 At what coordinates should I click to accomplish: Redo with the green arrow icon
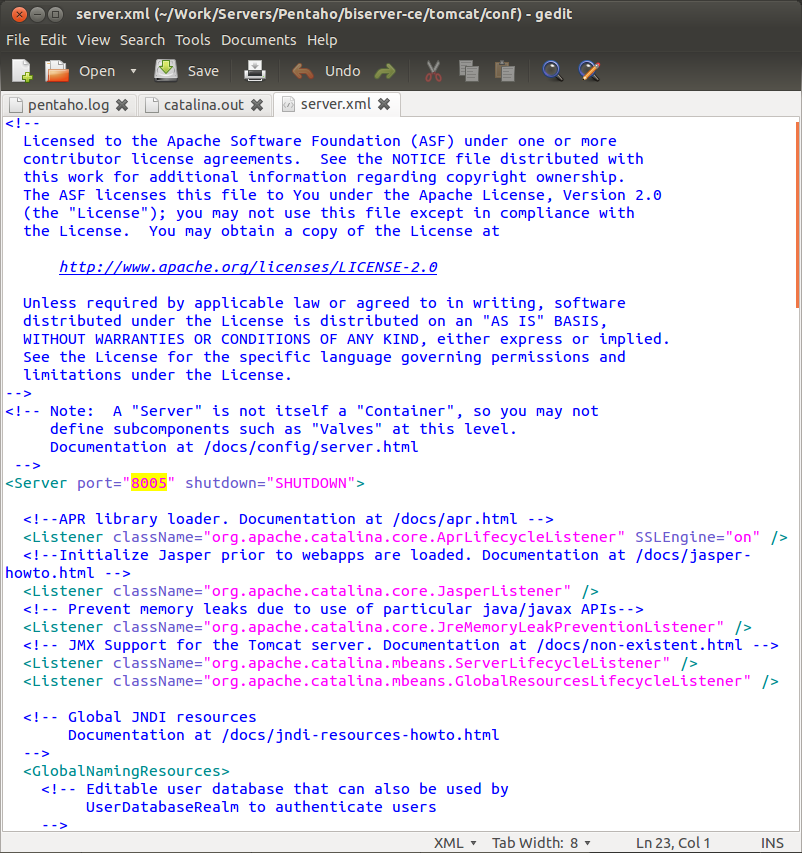(x=385, y=71)
